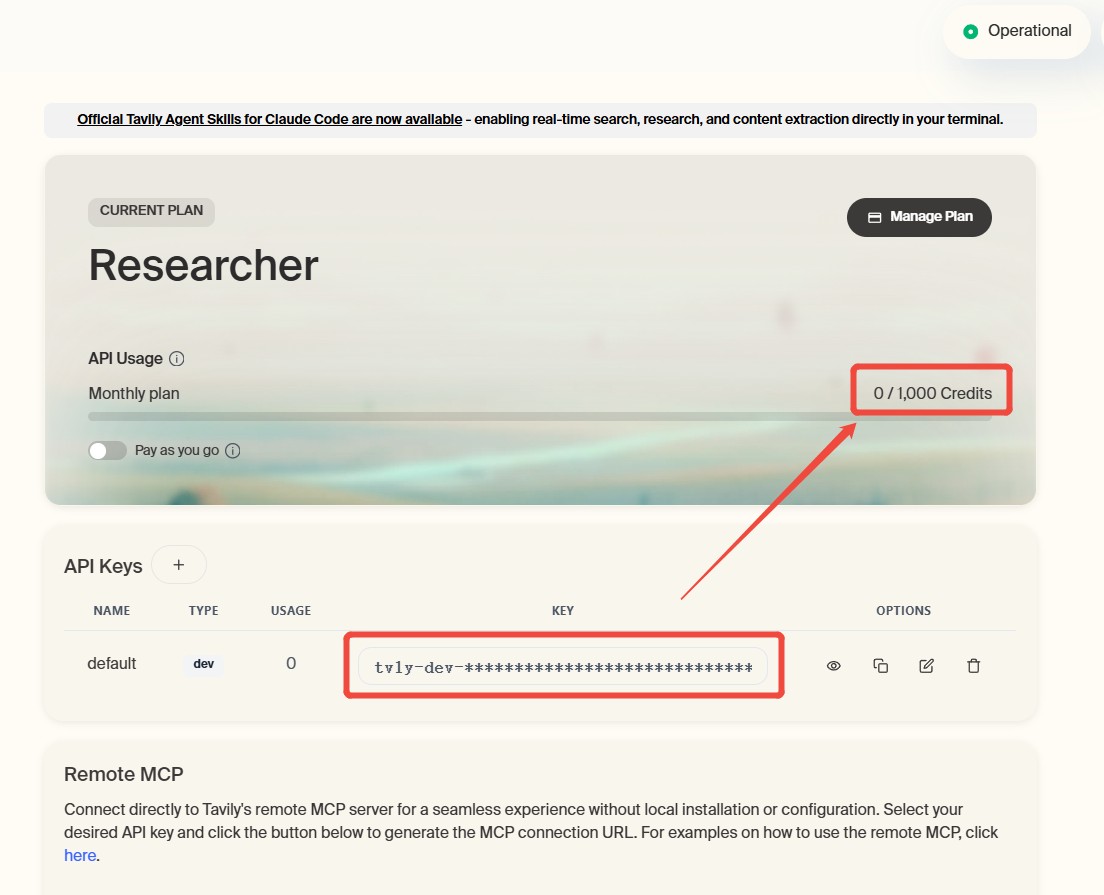
Task: Open the Pay as you go info icon
Action: [x=232, y=451]
